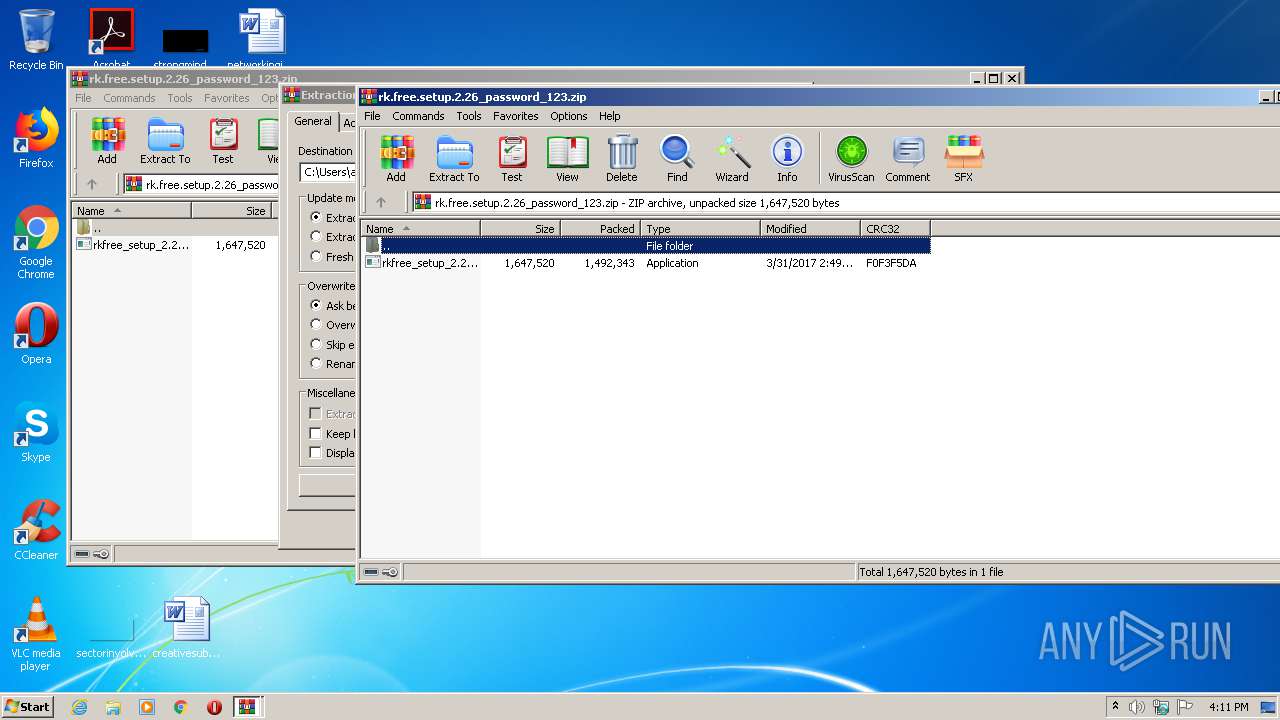
Task: Click up arrow in background WinRAR window
Action: 92,184
